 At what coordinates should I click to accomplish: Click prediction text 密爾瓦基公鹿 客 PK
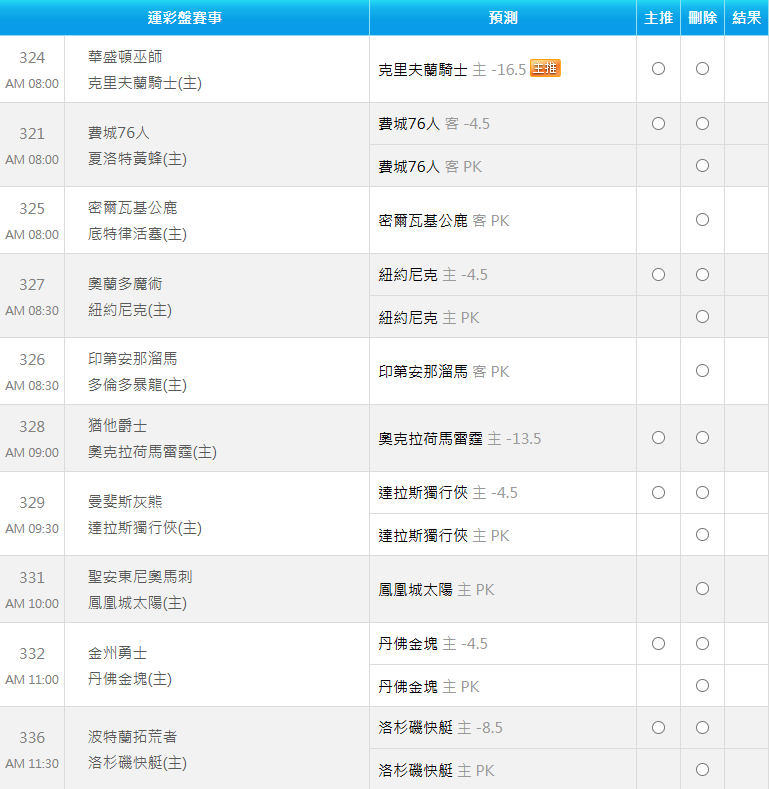coord(444,220)
